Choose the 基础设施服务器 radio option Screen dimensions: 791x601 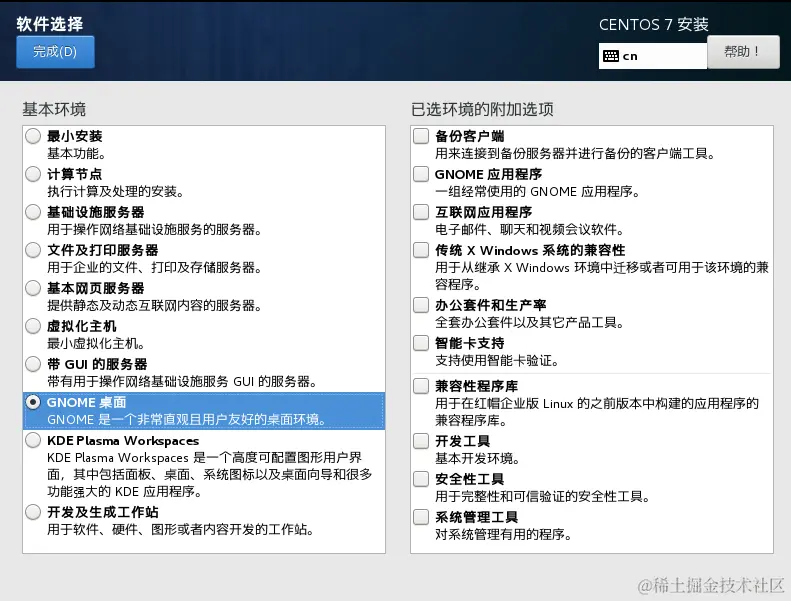click(33, 212)
